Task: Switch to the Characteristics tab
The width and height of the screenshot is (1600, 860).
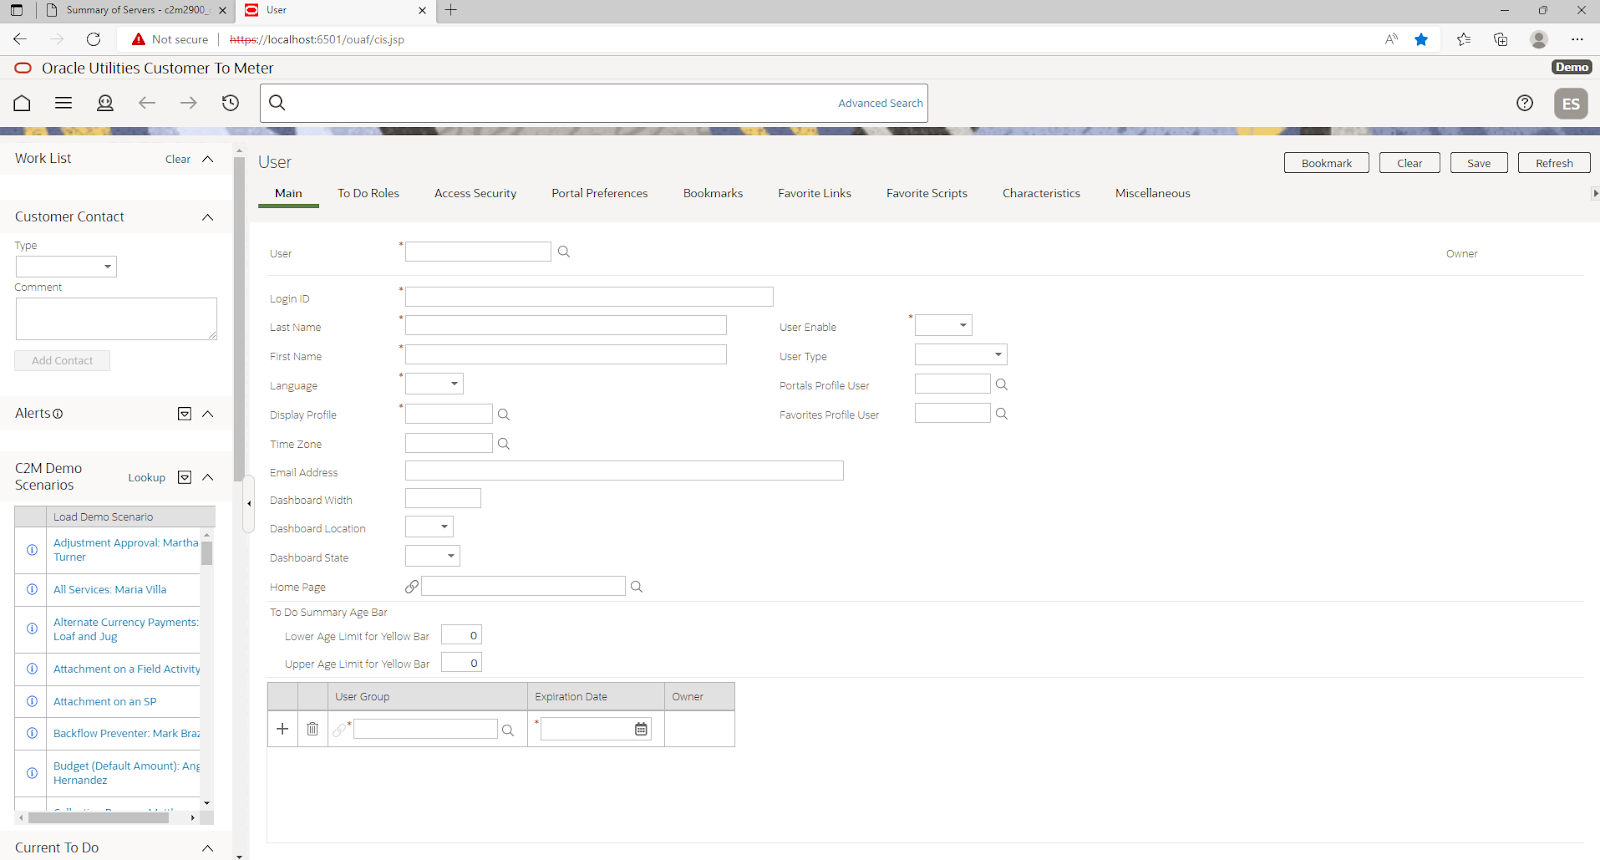Action: pyautogui.click(x=1041, y=193)
